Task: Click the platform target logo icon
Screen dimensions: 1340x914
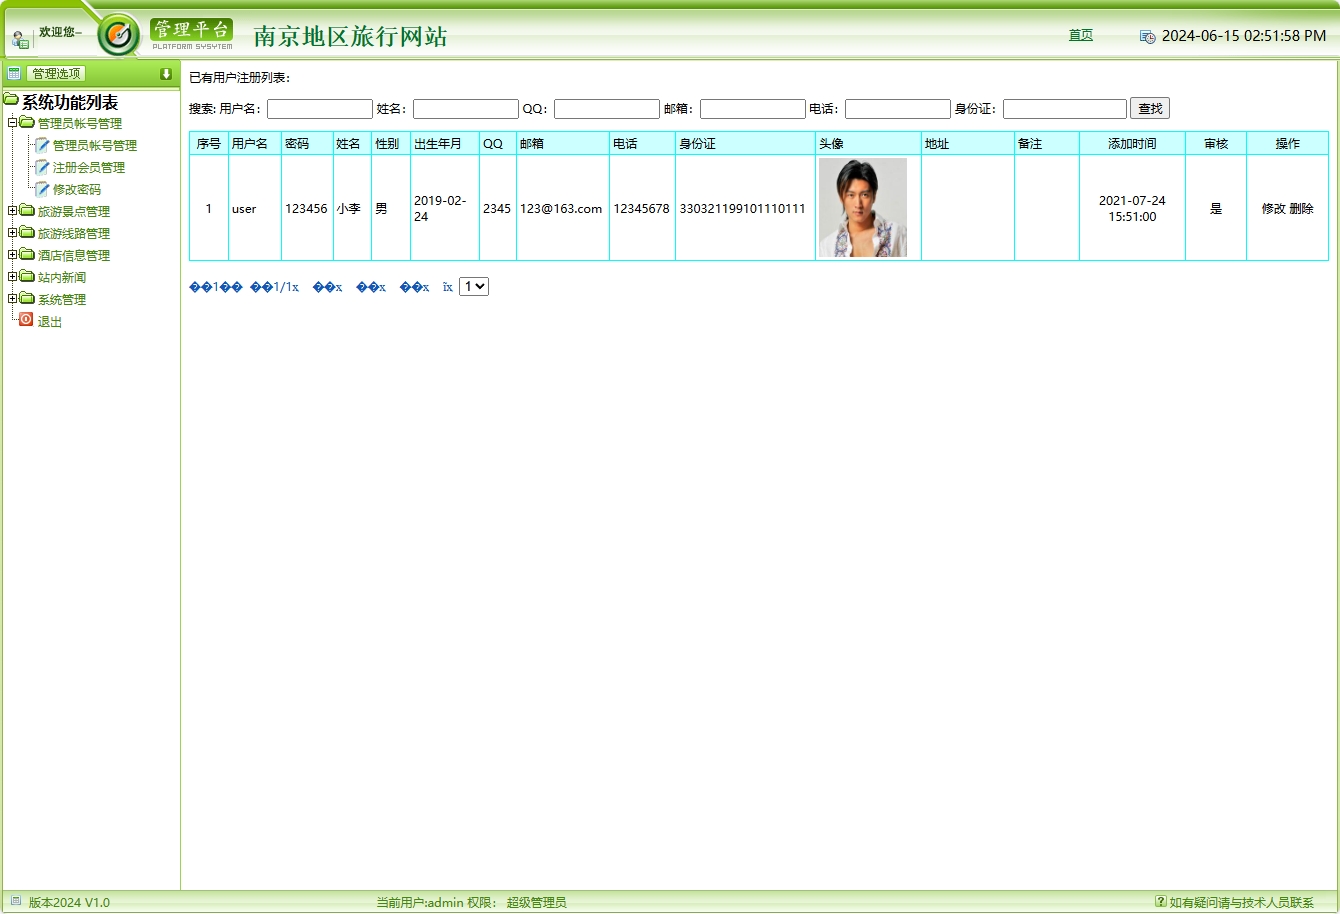Action: 119,36
